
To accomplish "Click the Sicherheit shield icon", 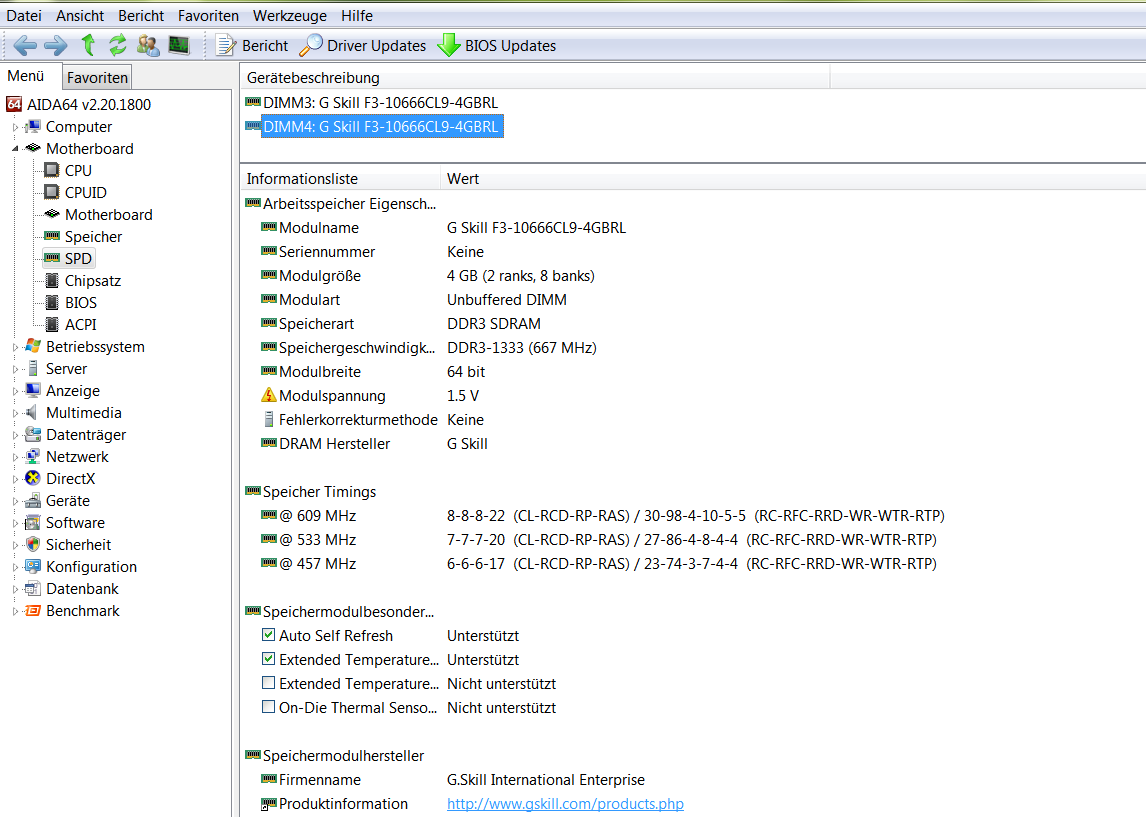I will pos(33,544).
